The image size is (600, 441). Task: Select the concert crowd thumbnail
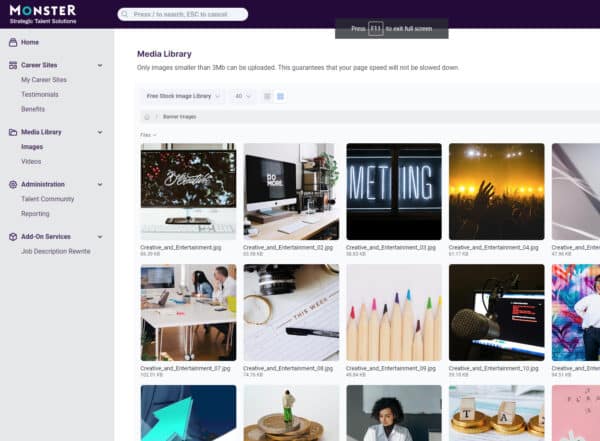(497, 191)
